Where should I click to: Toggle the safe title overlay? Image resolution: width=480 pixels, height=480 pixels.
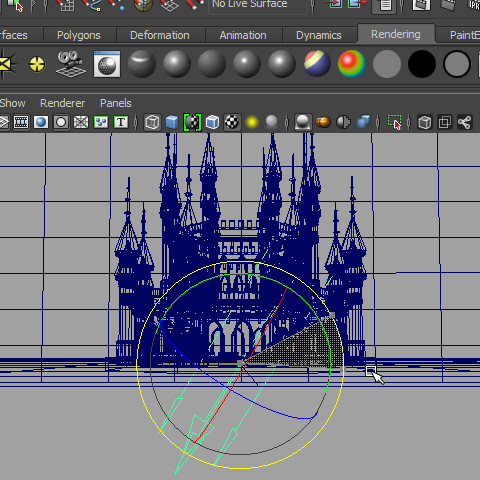121,122
